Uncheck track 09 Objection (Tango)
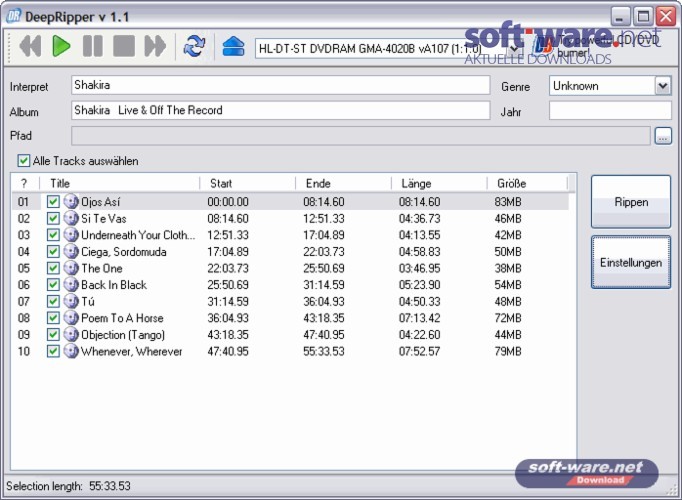 (x=53, y=334)
